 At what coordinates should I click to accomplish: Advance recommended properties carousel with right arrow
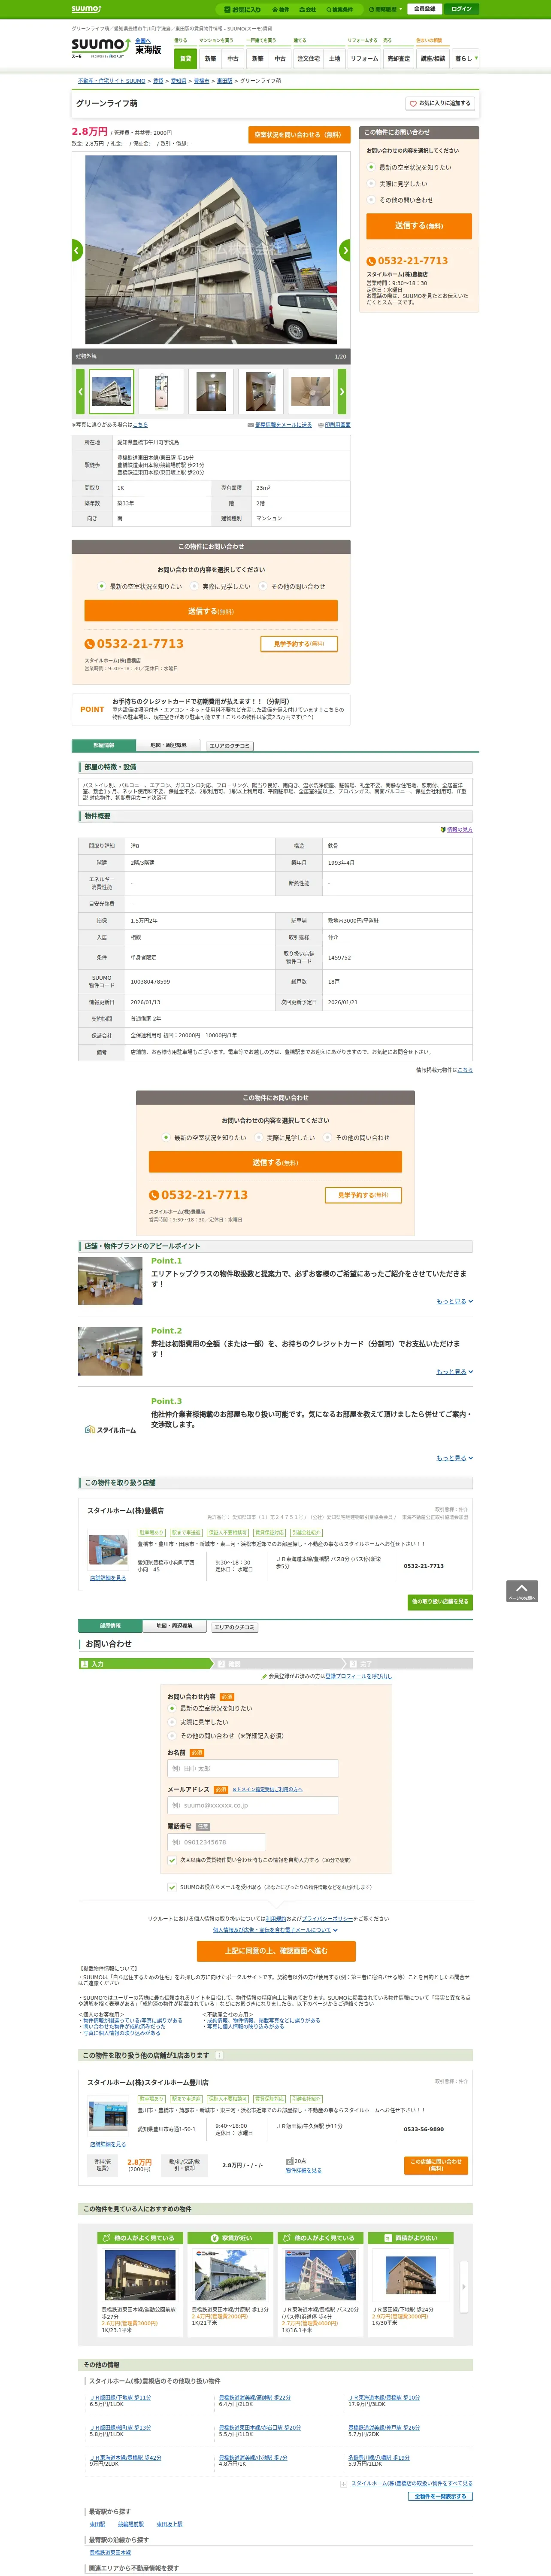463,2286
